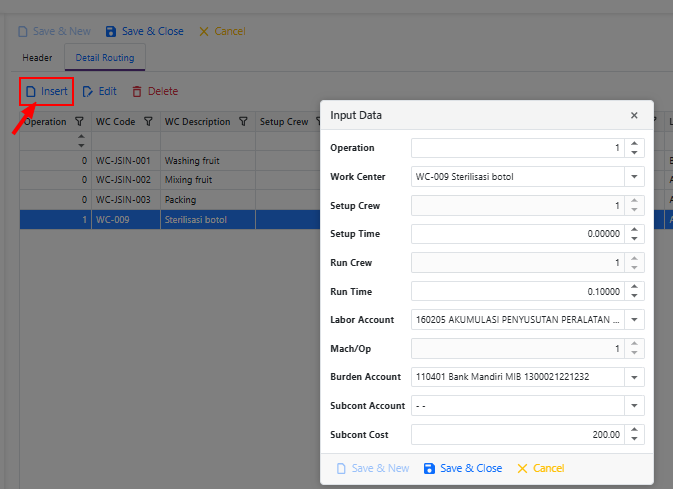Increment the Operation value in dialog
The image size is (673, 489).
point(634,143)
